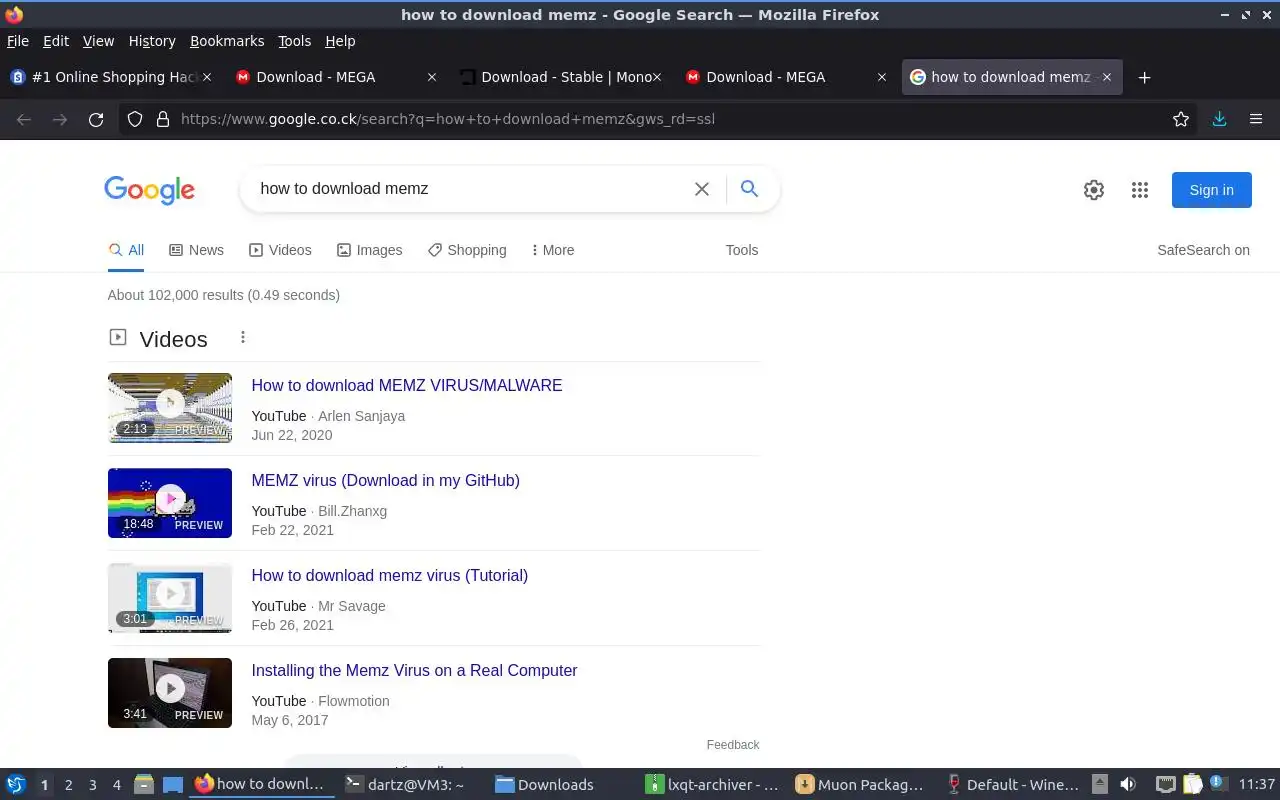Bookmark this page with the star icon

1181,119
